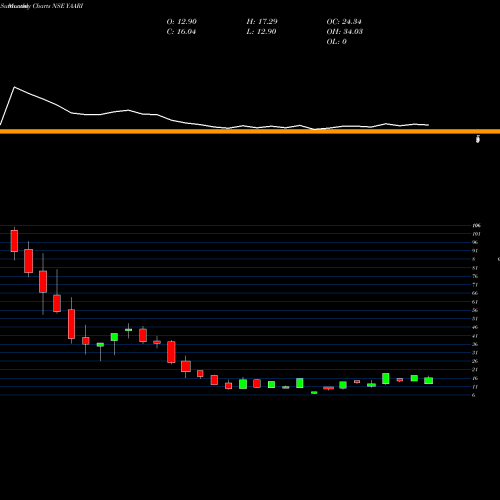Click the 101 price axis label
This screenshot has height=500, width=500.
pos(476,234)
